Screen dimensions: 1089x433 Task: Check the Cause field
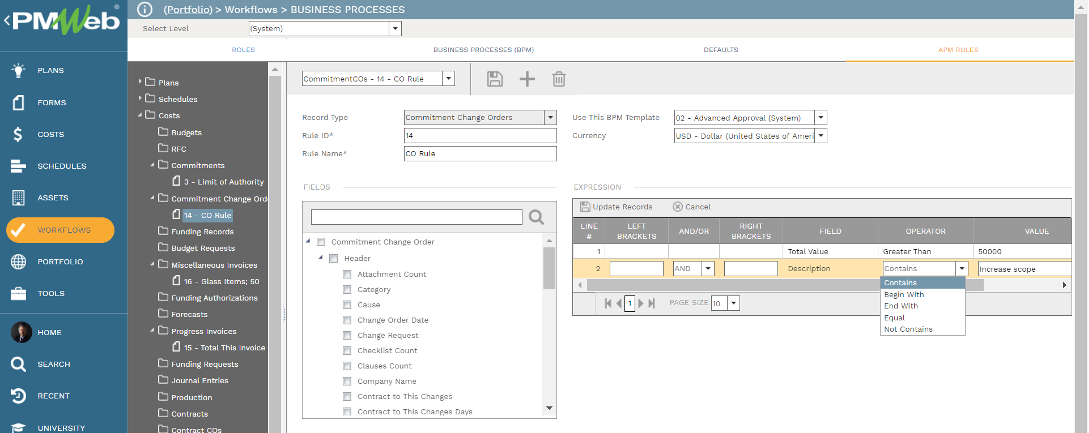pos(347,304)
